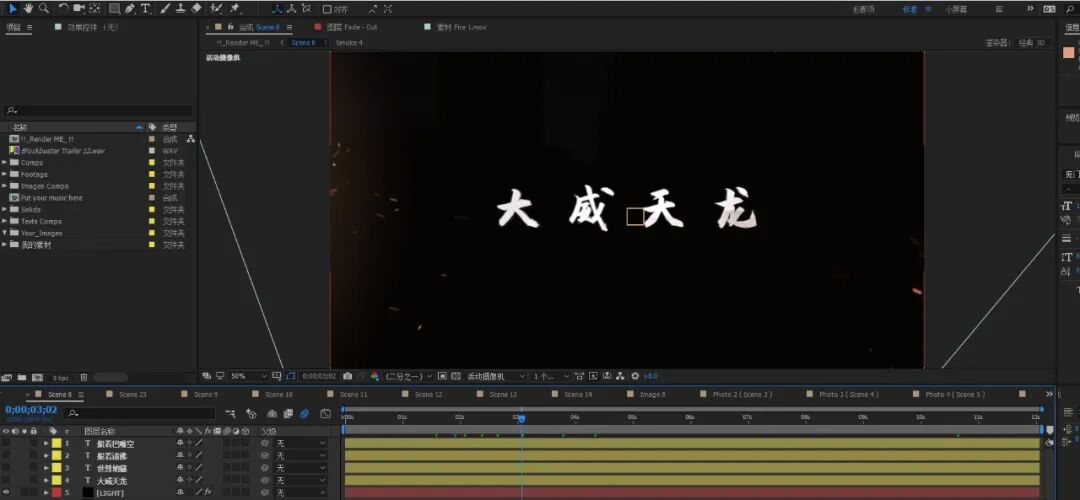Toggle the region of interest in viewer
Image resolution: width=1080 pixels, height=500 pixels.
442,376
